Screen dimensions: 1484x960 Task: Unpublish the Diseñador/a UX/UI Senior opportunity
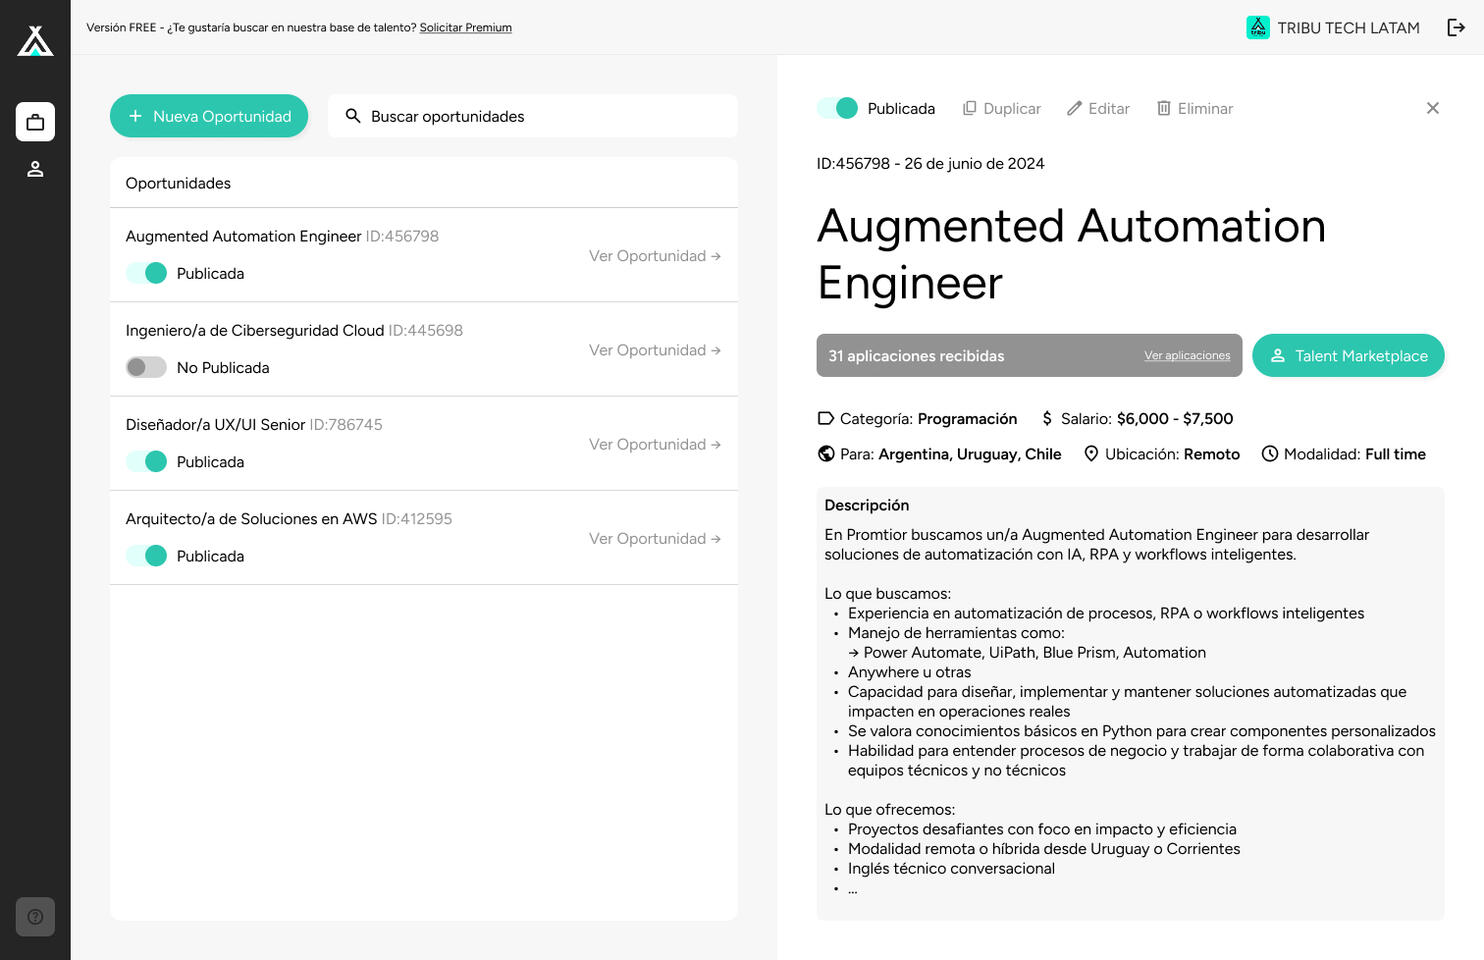pyautogui.click(x=146, y=461)
